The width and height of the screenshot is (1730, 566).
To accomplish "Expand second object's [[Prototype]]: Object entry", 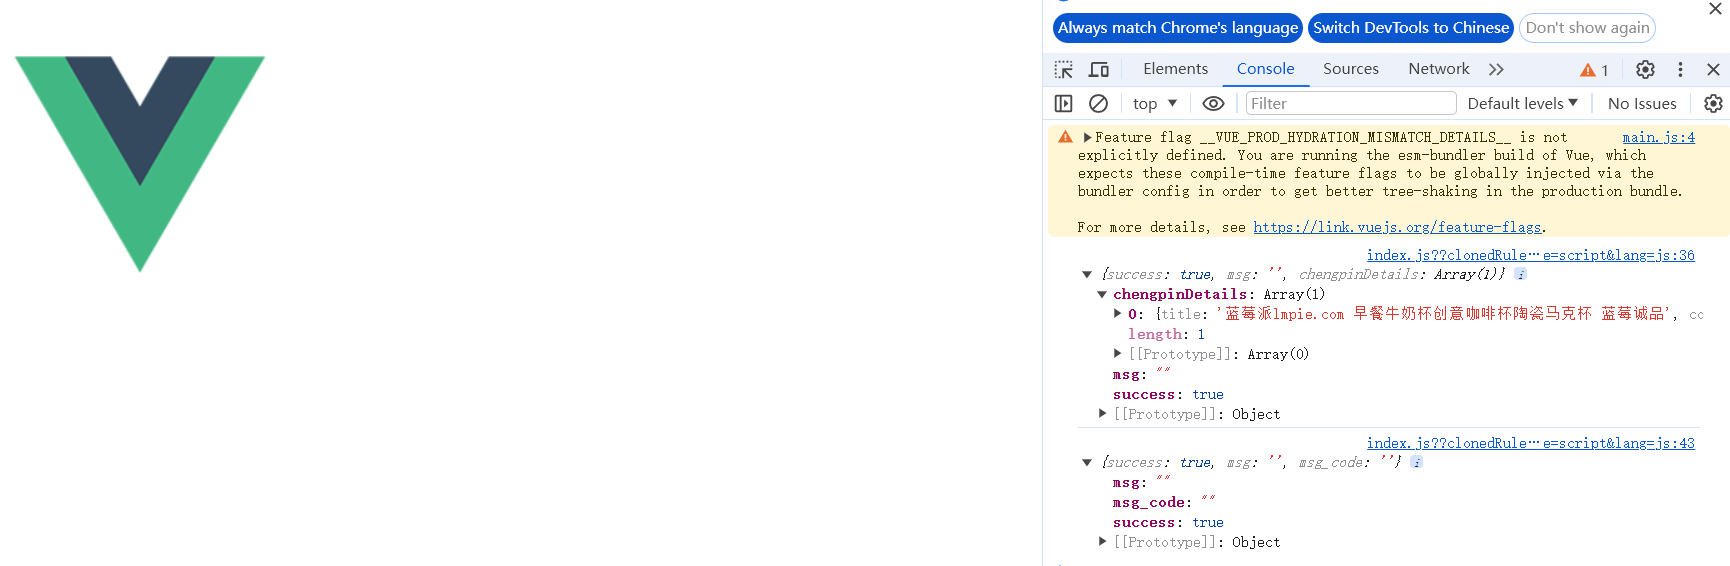I will pos(1102,541).
